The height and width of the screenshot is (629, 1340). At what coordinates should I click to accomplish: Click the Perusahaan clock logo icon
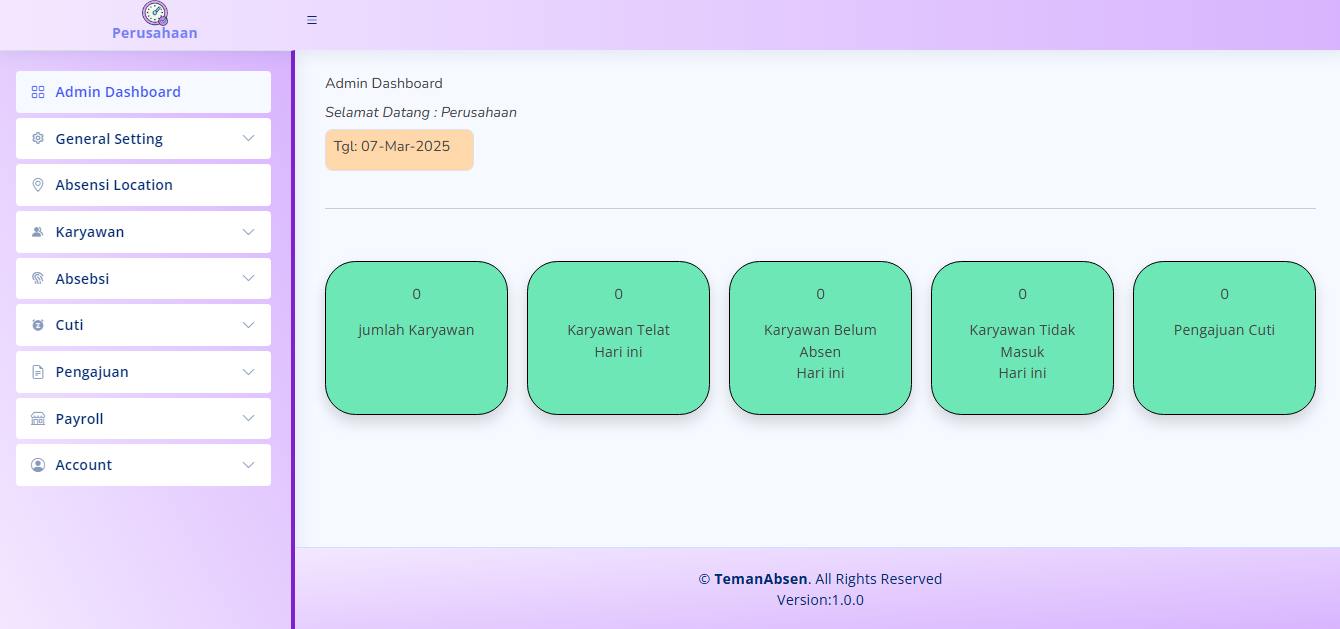tap(155, 13)
